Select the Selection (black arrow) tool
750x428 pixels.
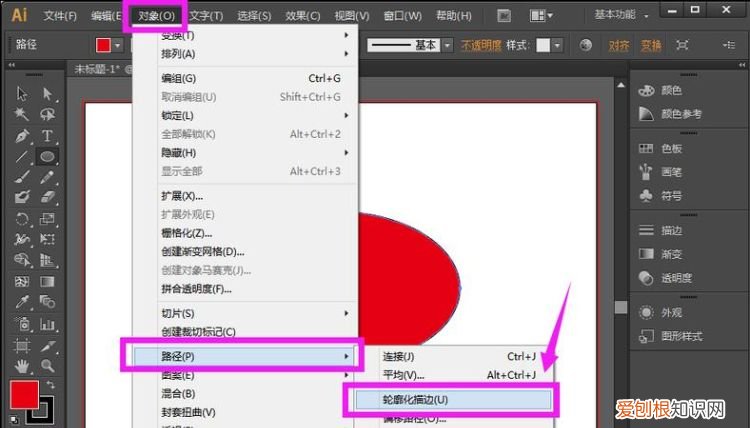22,93
